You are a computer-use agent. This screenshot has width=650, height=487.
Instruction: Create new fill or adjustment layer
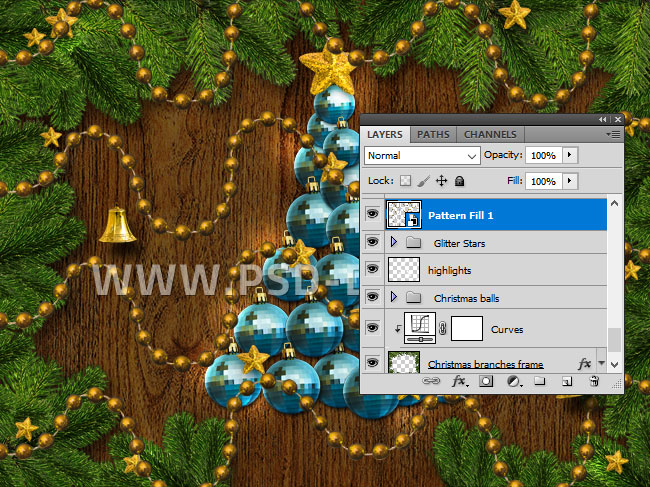coord(514,381)
